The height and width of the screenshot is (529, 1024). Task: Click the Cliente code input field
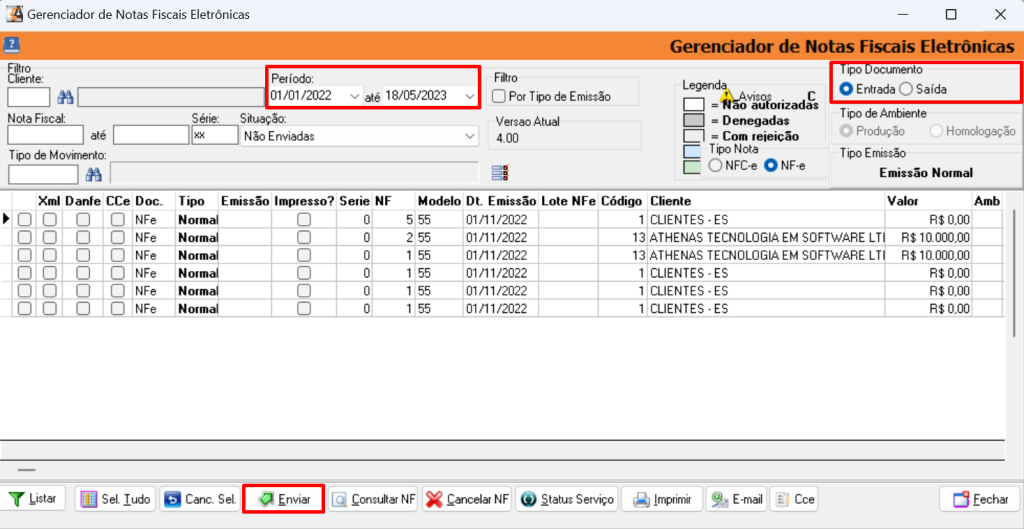(29, 97)
